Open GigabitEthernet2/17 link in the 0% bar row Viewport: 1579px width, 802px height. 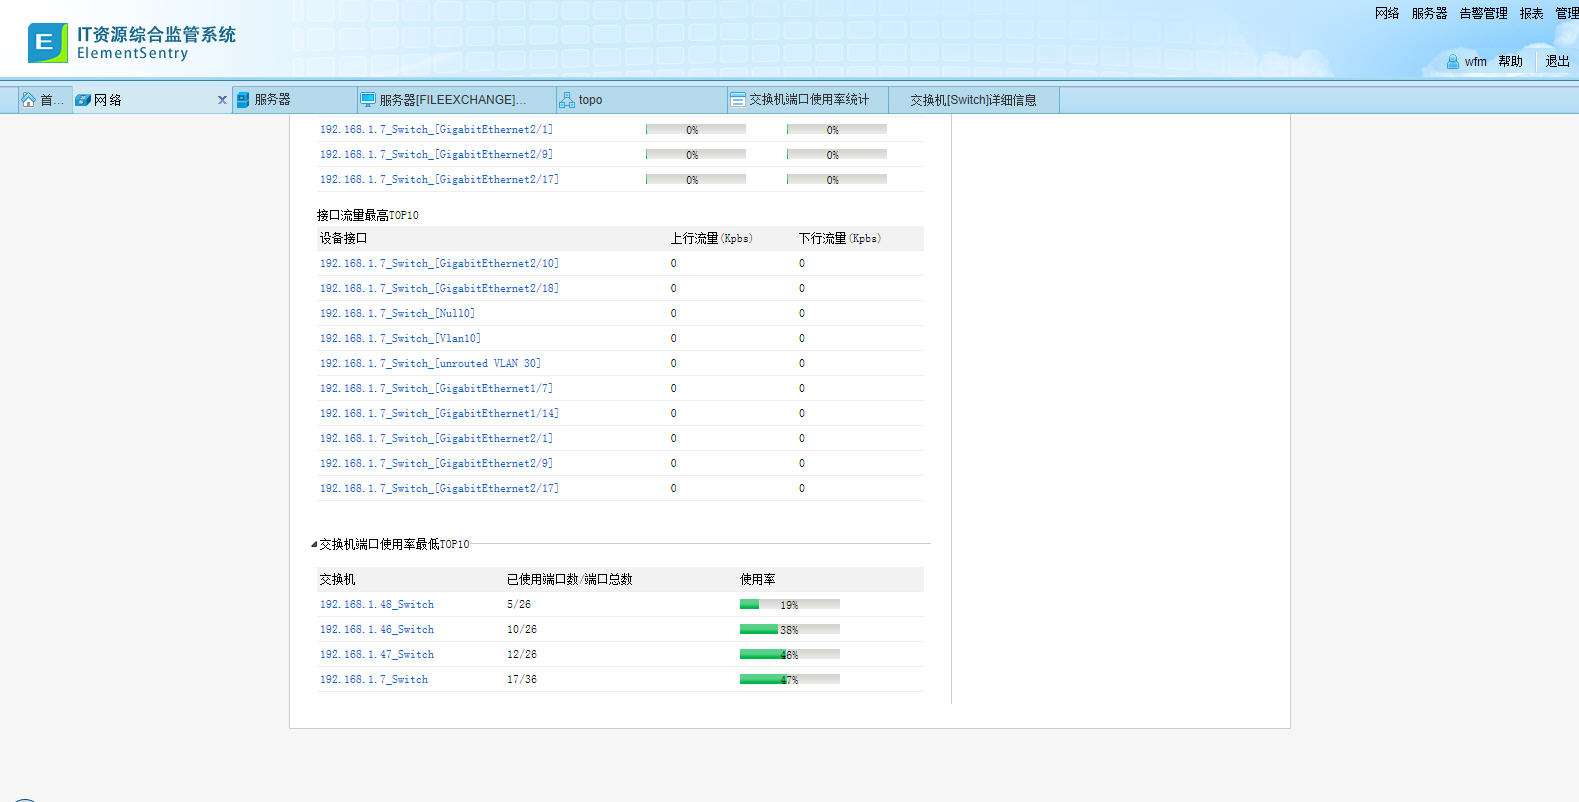439,179
